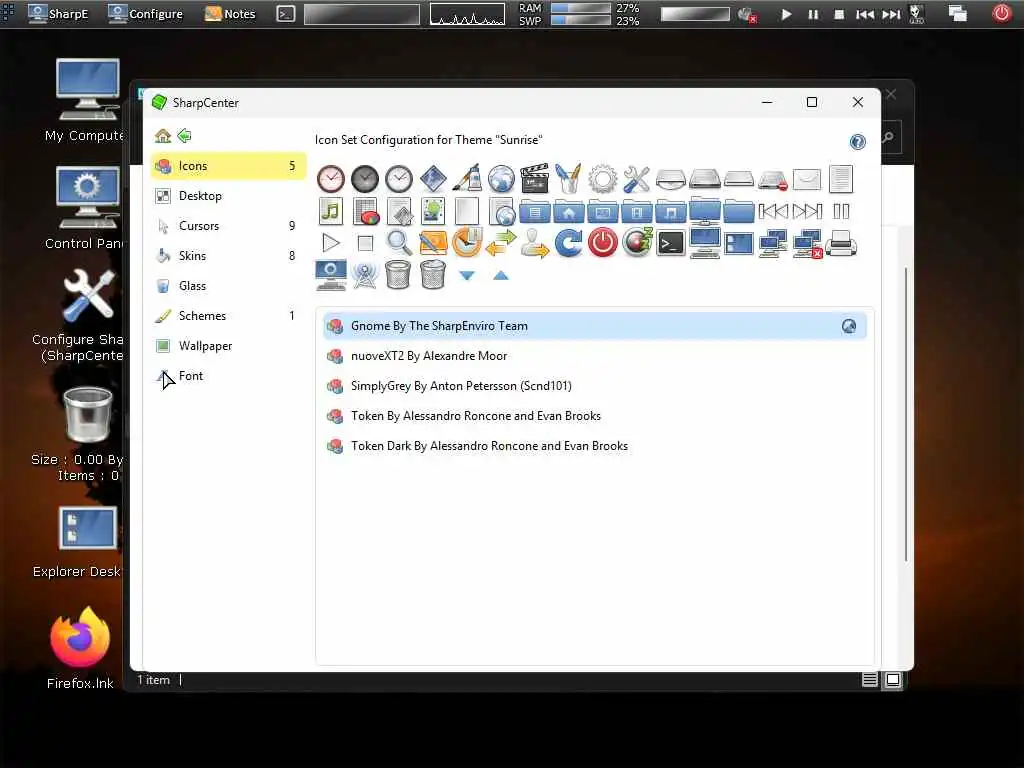
Task: Open the Wallpaper section
Action: tap(227, 346)
